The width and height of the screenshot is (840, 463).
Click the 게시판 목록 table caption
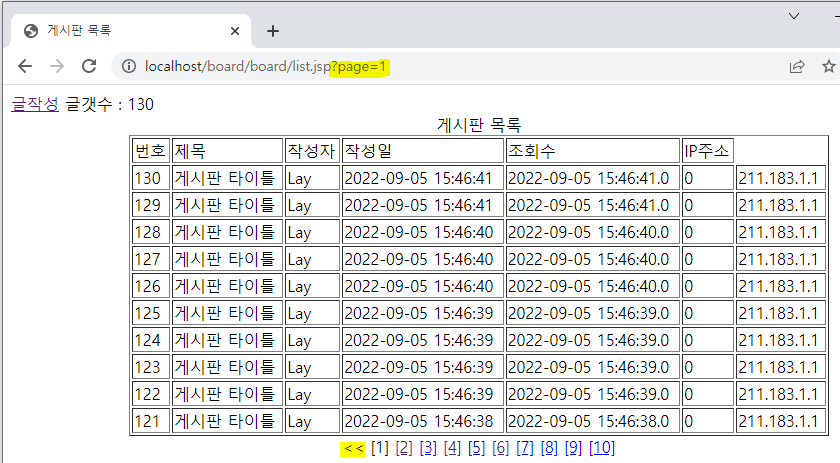coord(479,125)
